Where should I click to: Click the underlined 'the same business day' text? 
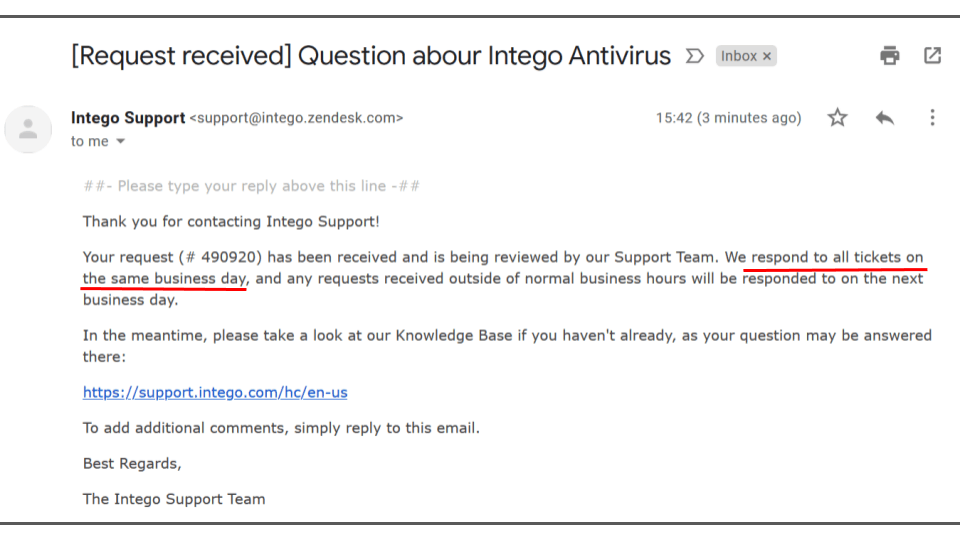pos(165,279)
